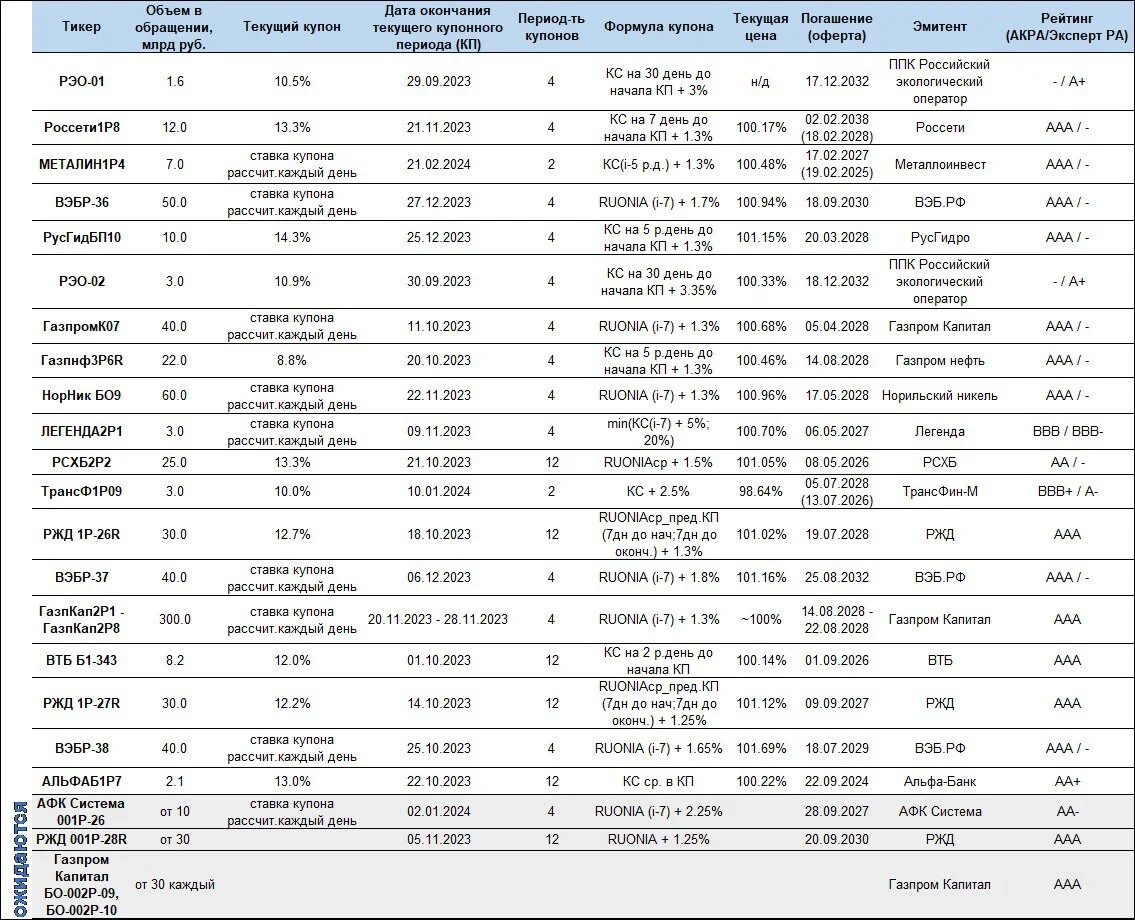Click the 'АФК Система 001Р-26' ticker cell
The width and height of the screenshot is (1135, 920).
coord(81,812)
